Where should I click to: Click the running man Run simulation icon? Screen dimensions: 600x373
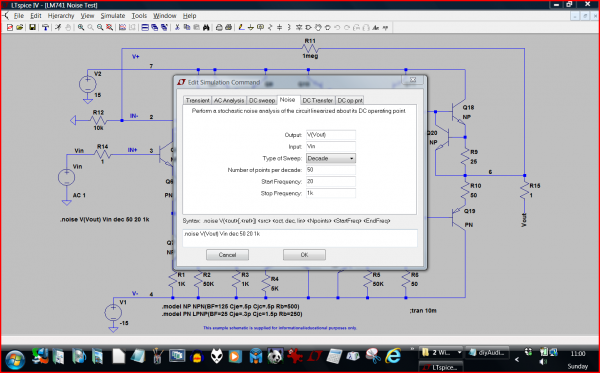58,28
